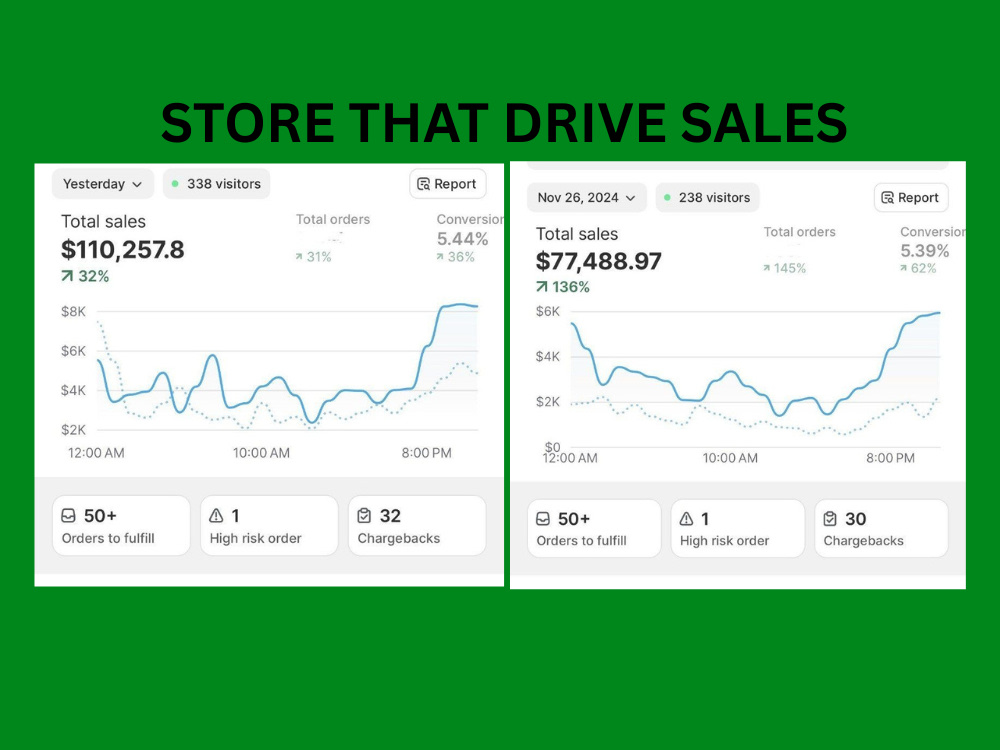Click the 238 visitors live indicator

(707, 198)
